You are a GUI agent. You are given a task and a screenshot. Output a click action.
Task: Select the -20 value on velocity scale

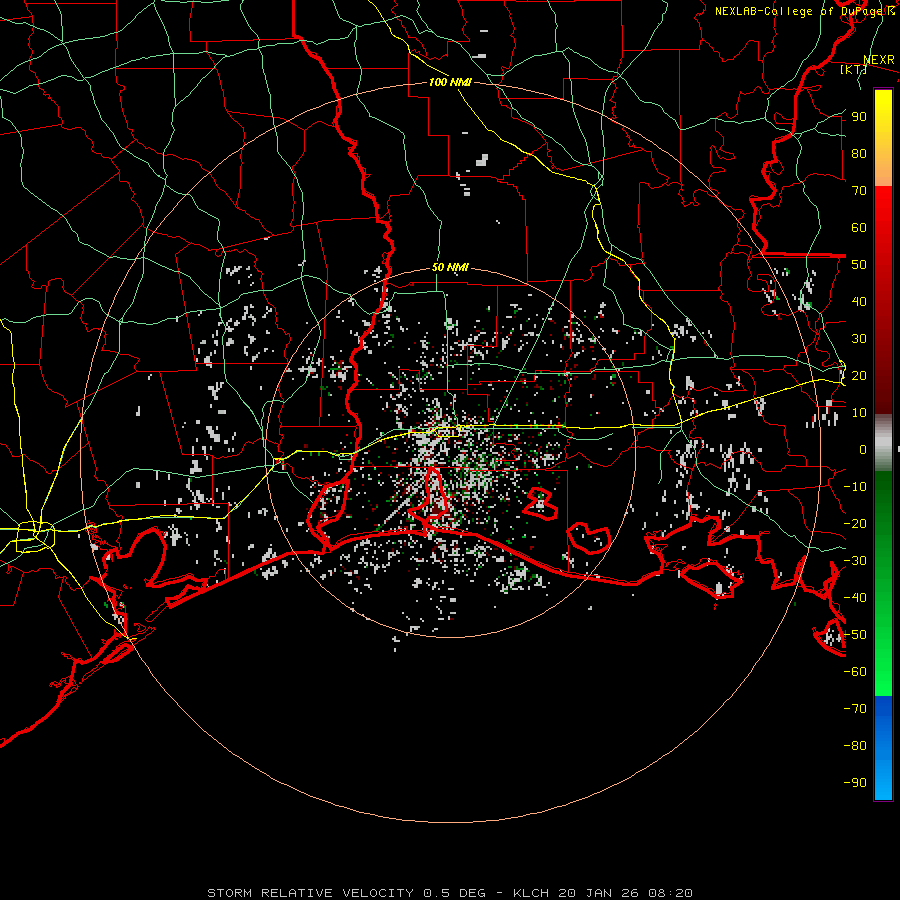point(855,524)
